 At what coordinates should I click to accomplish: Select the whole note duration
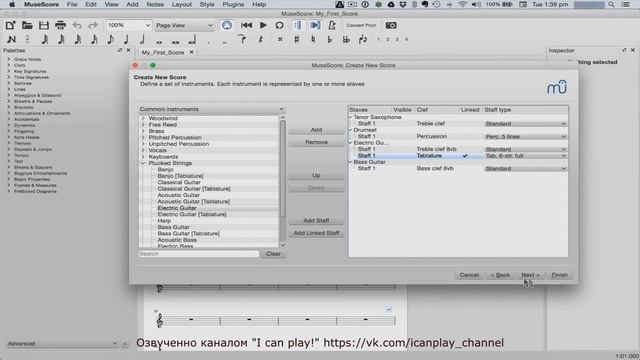pos(159,41)
